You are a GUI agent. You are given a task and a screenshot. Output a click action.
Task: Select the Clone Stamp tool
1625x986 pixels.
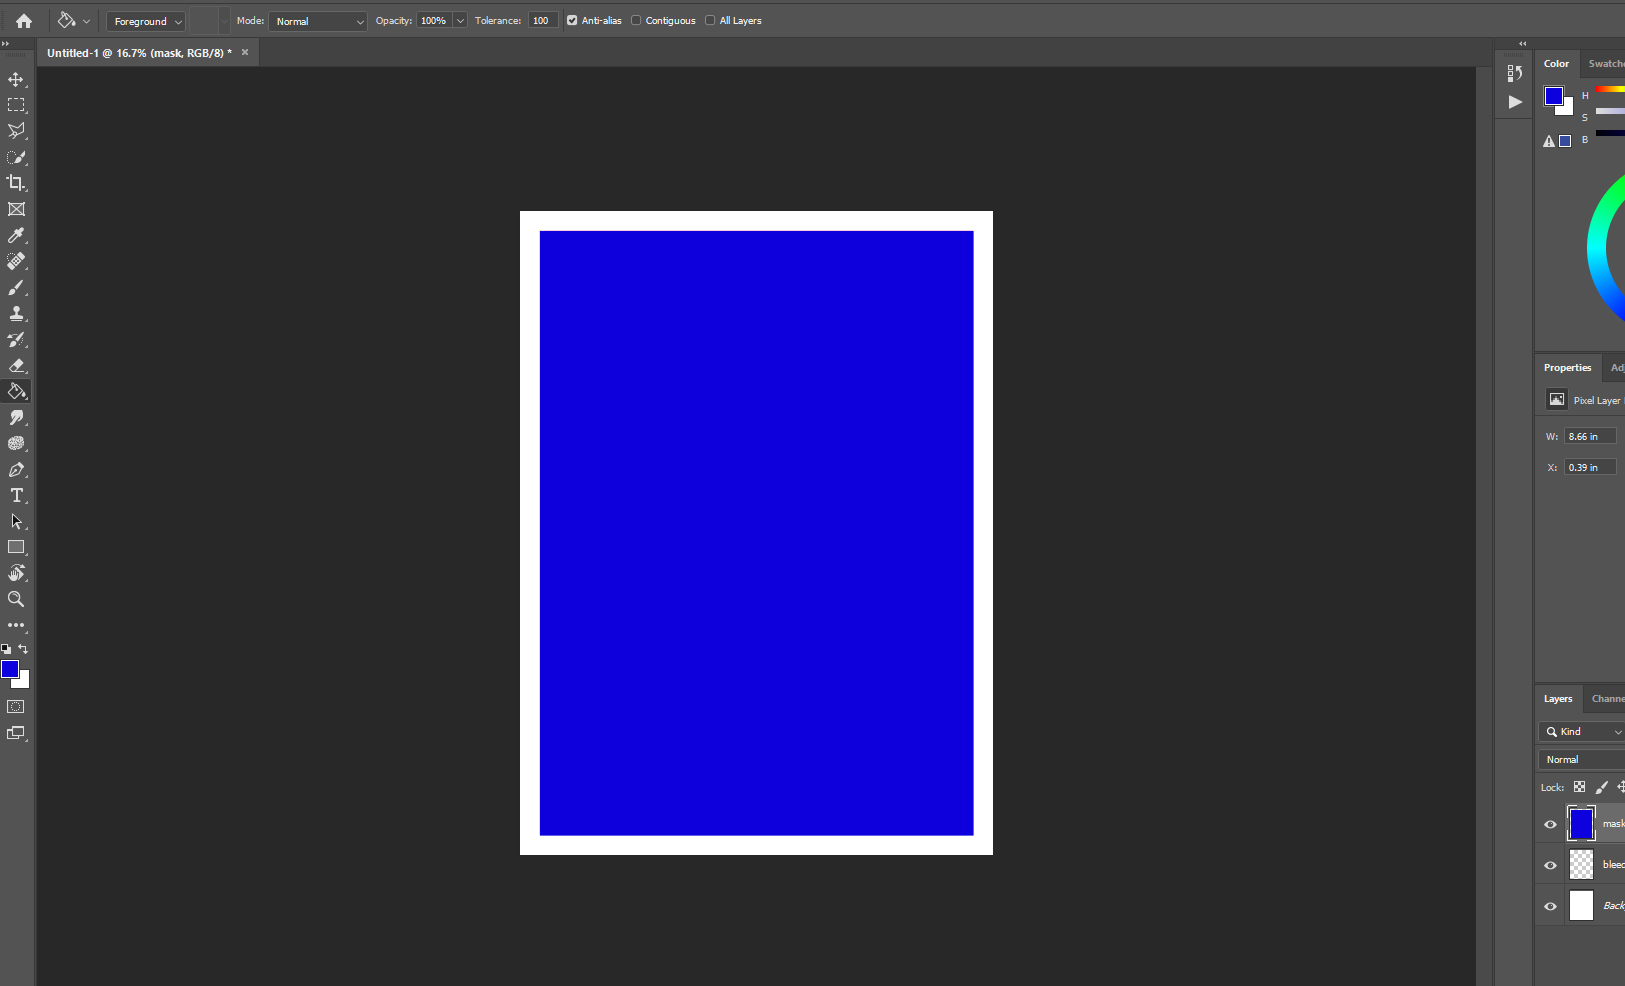(x=16, y=314)
